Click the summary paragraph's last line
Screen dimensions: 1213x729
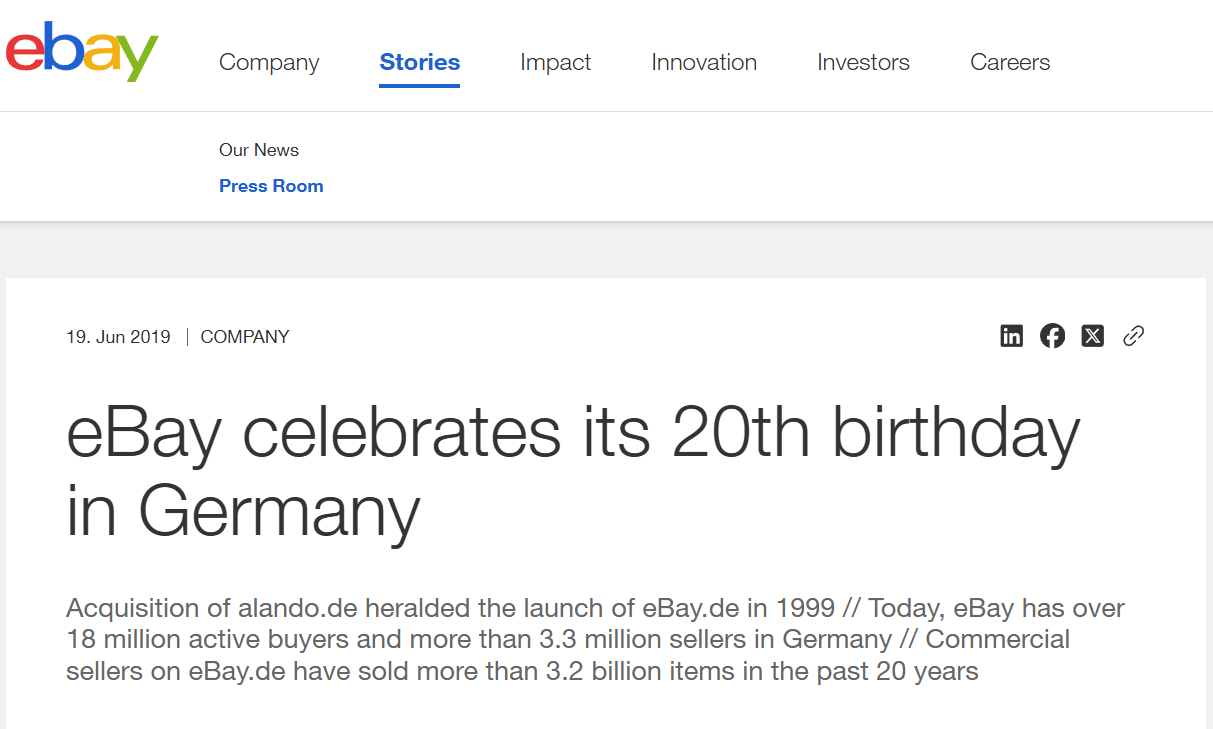[x=521, y=670]
